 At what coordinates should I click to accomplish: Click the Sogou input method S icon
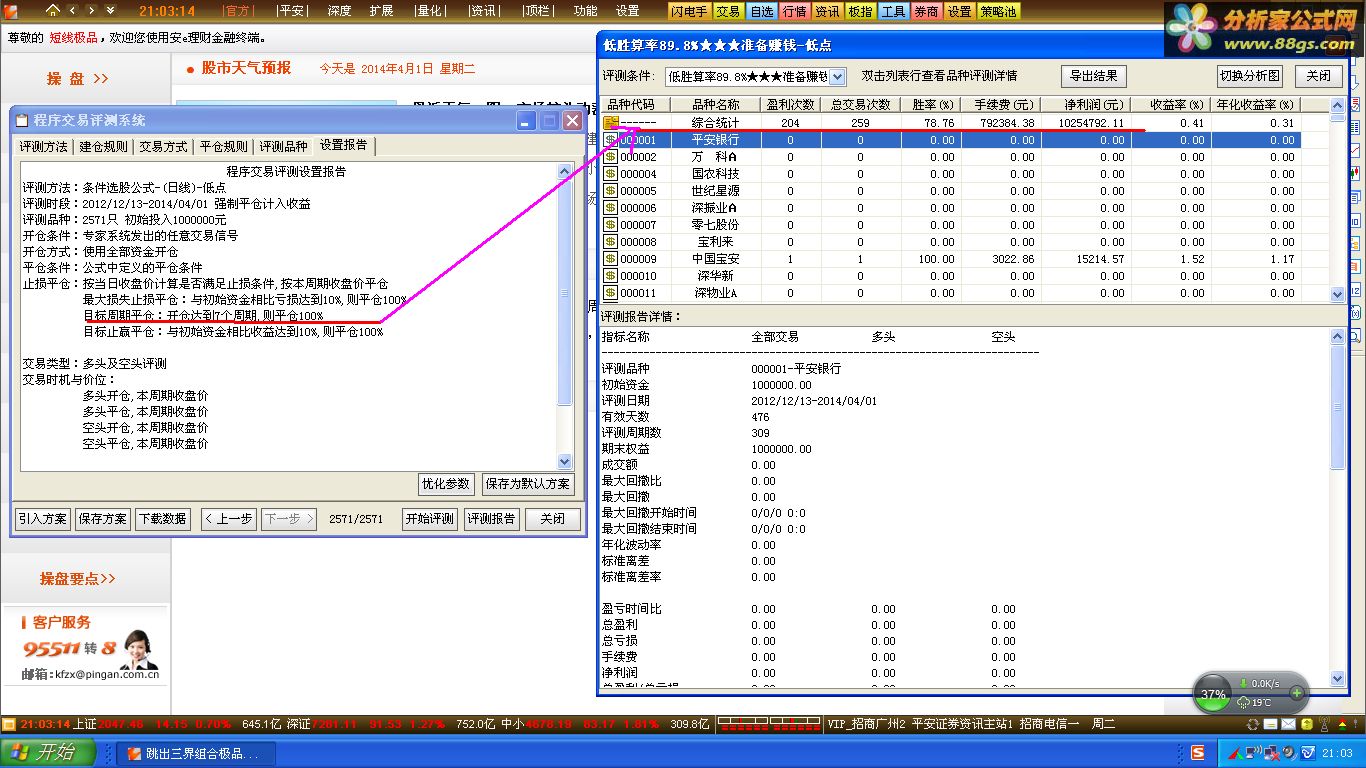pos(1198,753)
